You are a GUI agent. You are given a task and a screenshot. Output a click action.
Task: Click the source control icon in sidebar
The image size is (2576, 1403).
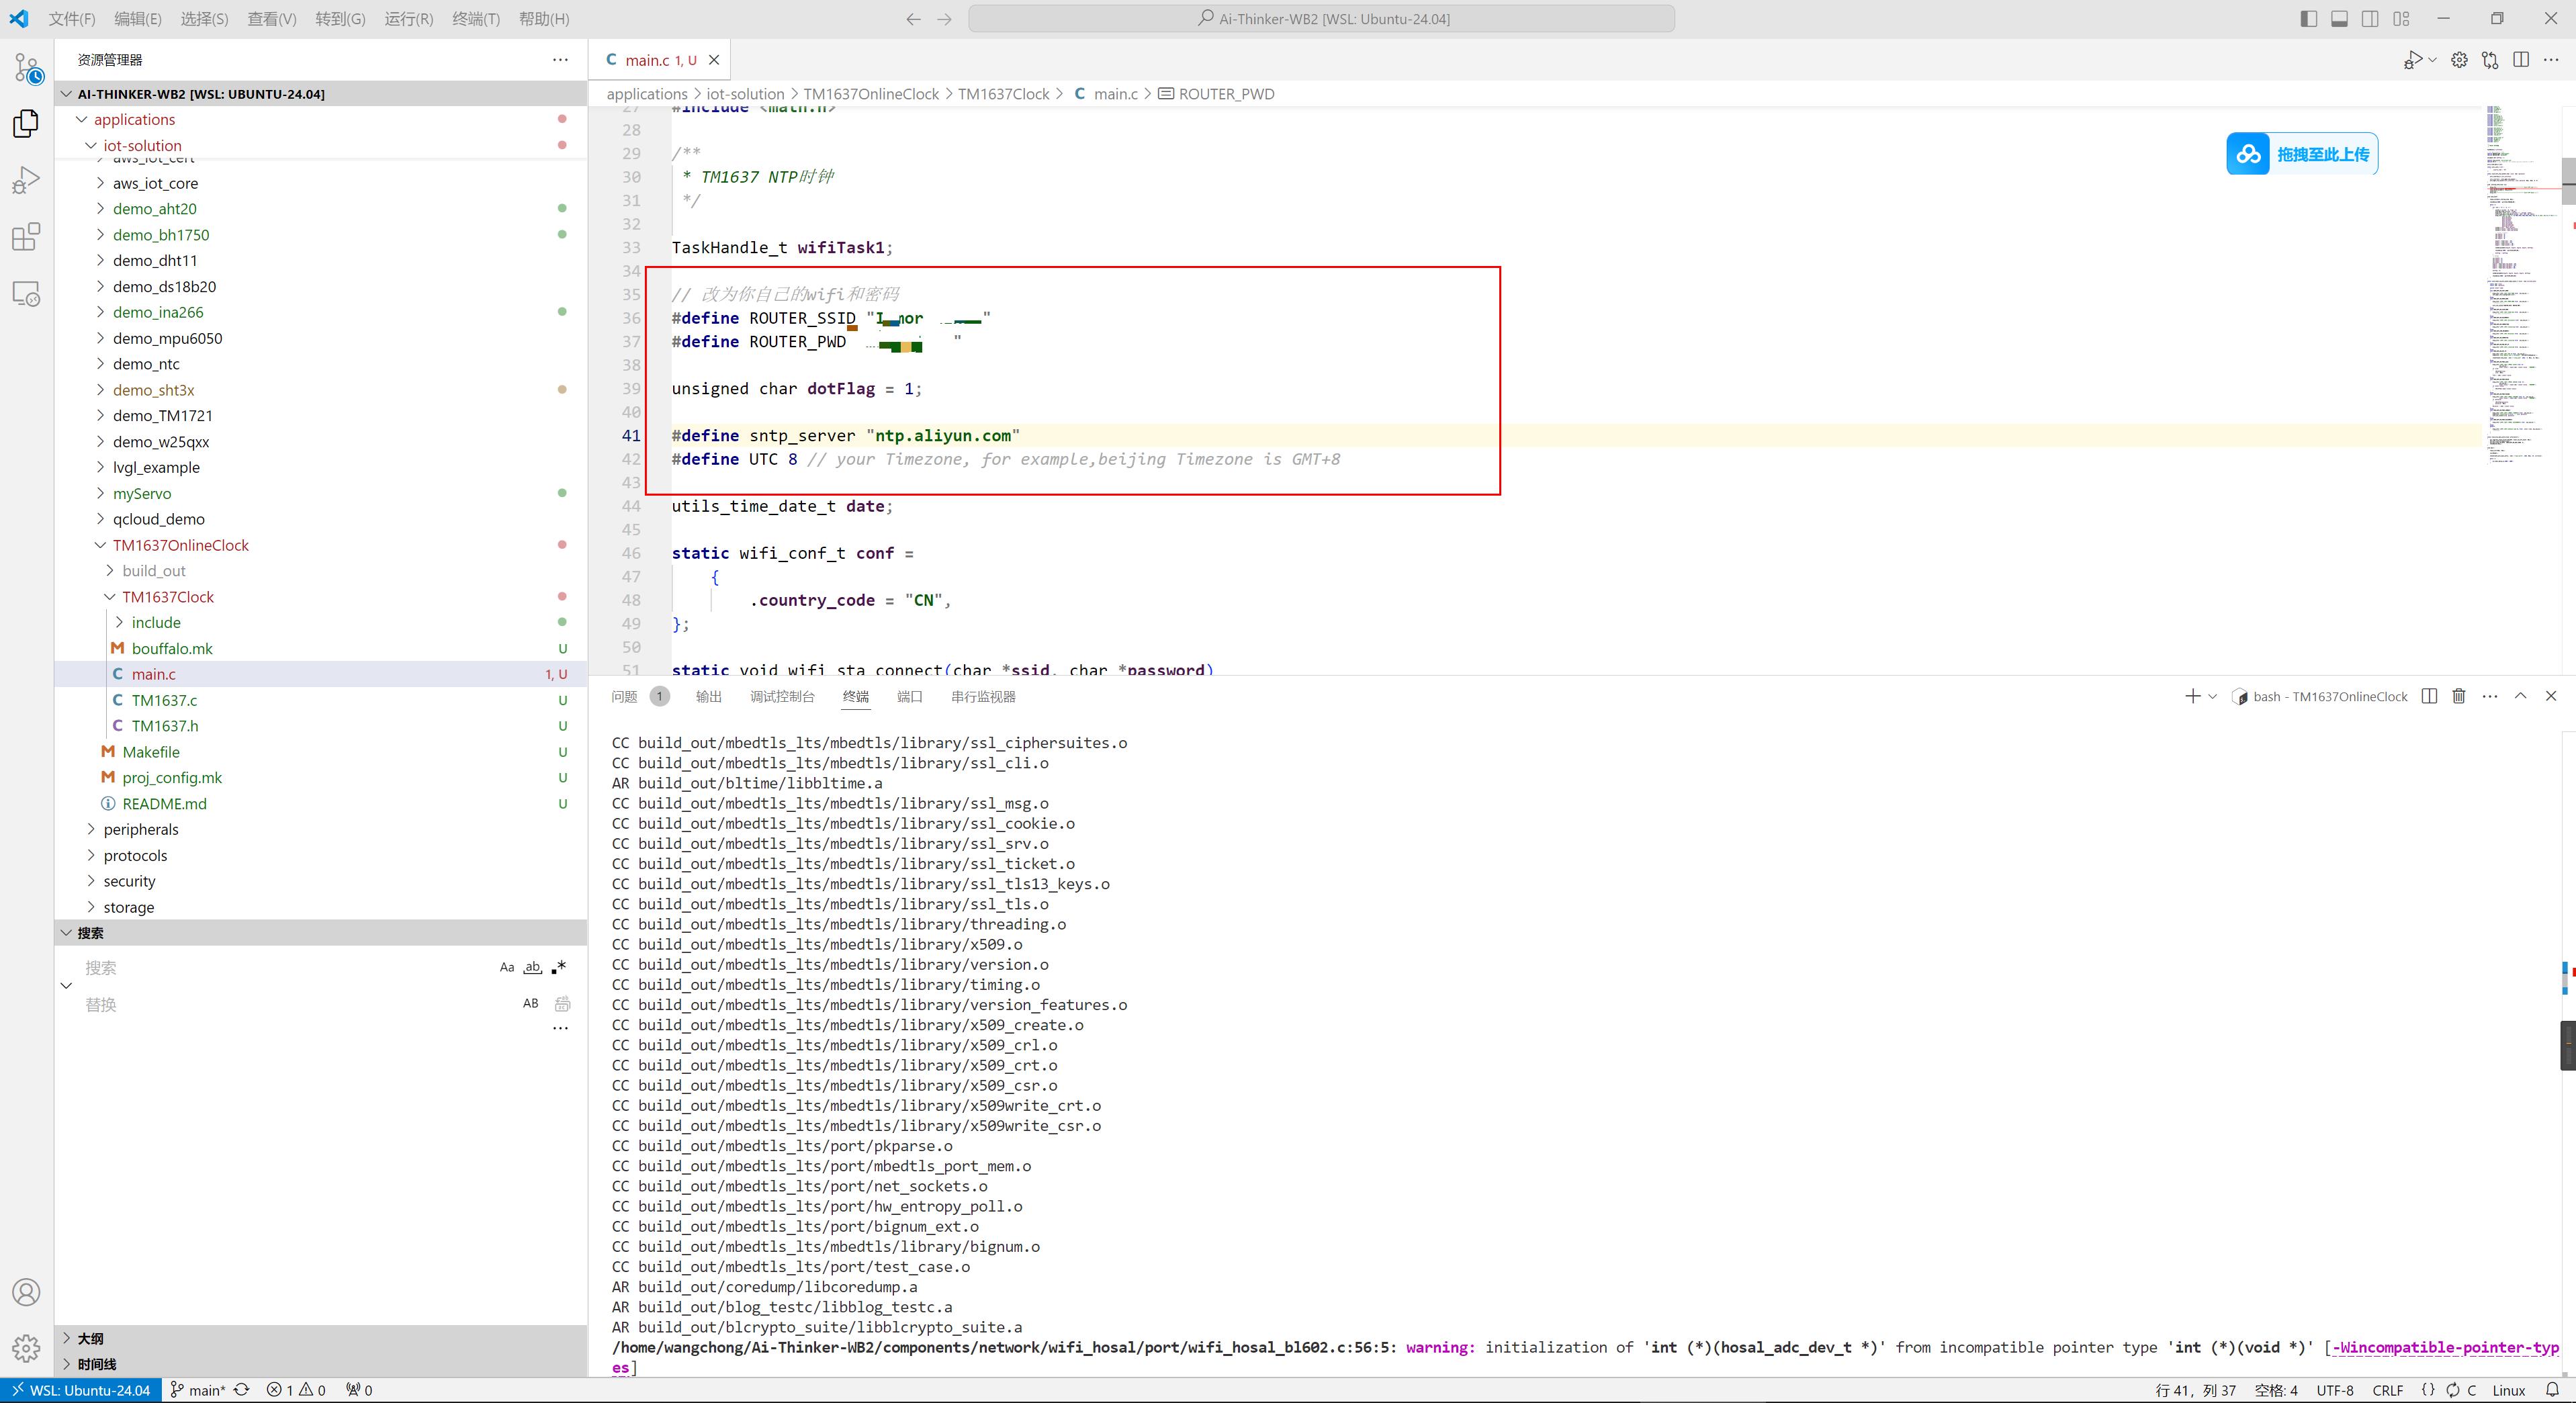point(24,67)
